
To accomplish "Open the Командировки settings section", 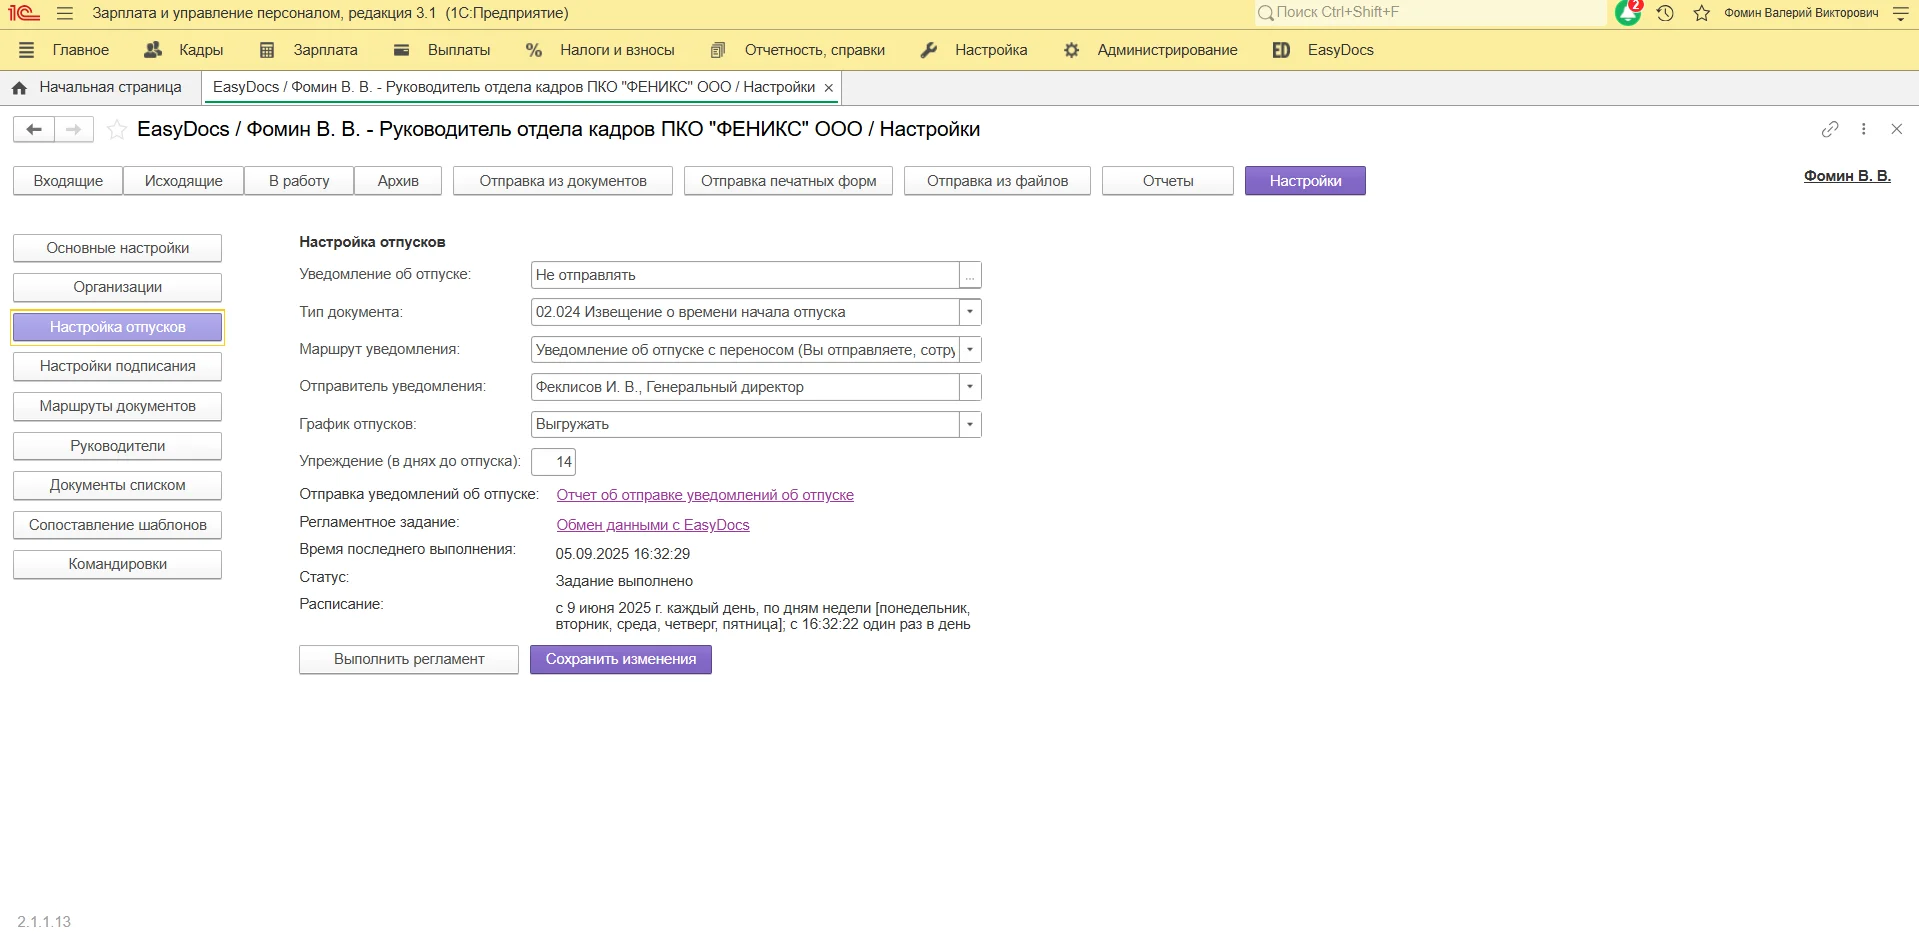I will tap(117, 565).
